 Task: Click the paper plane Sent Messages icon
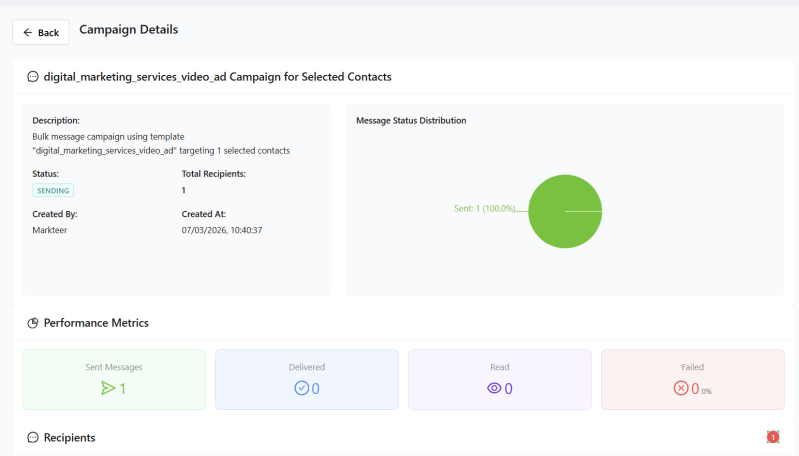pyautogui.click(x=108, y=388)
